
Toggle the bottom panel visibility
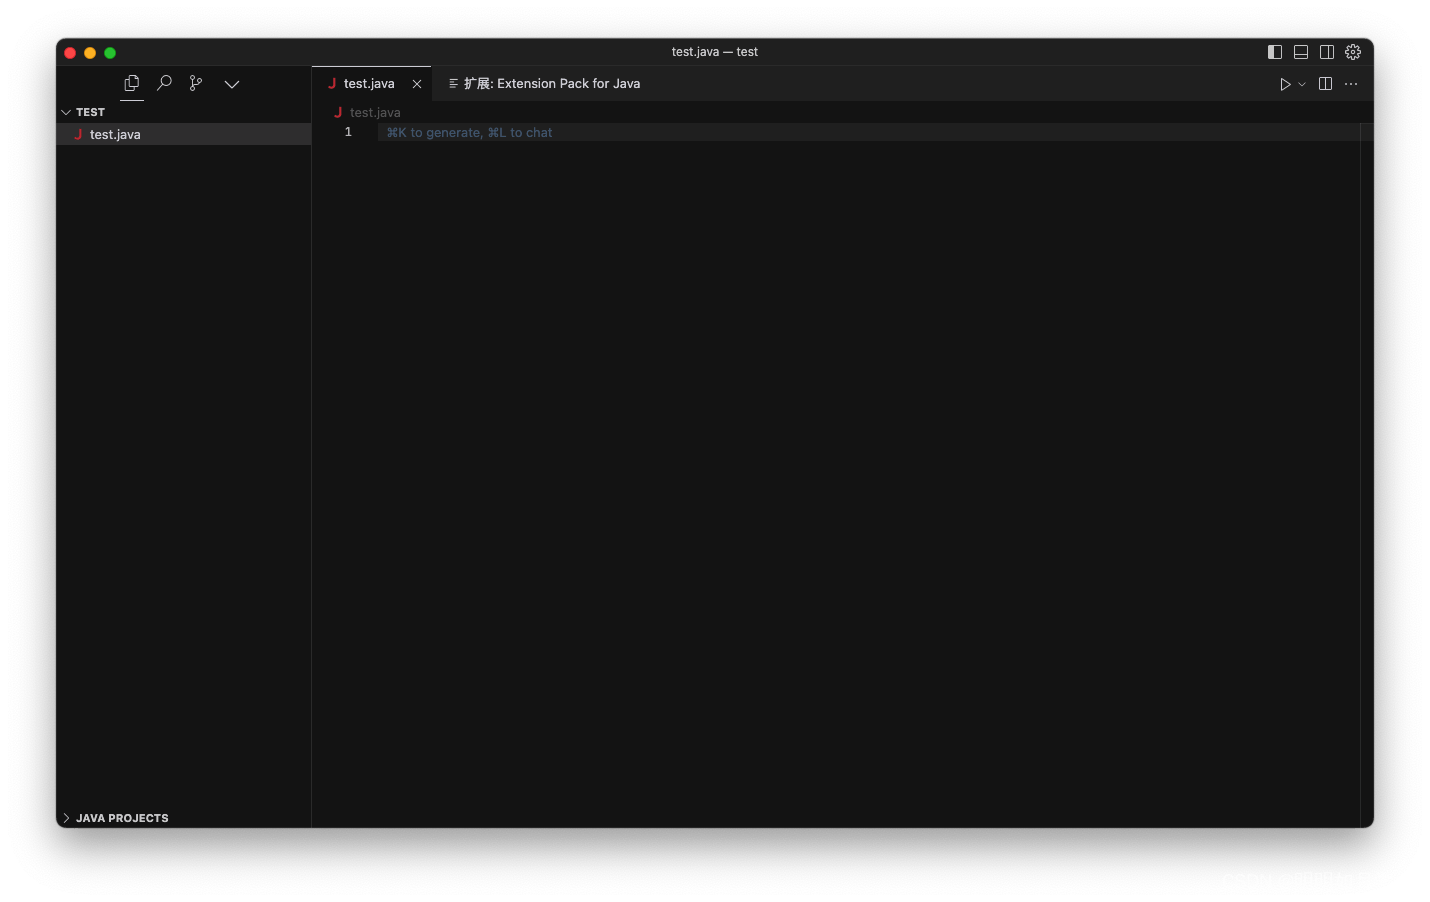pyautogui.click(x=1301, y=52)
